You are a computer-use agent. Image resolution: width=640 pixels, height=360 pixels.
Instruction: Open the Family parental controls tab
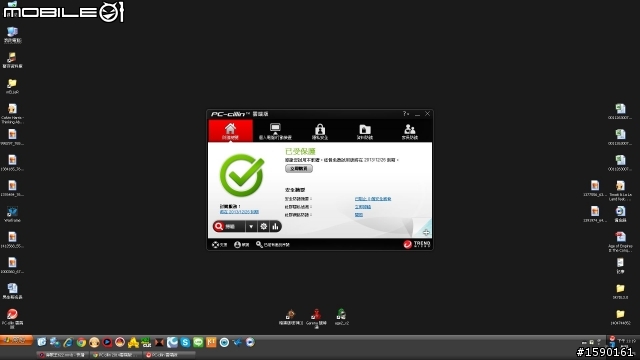pyautogui.click(x=409, y=131)
